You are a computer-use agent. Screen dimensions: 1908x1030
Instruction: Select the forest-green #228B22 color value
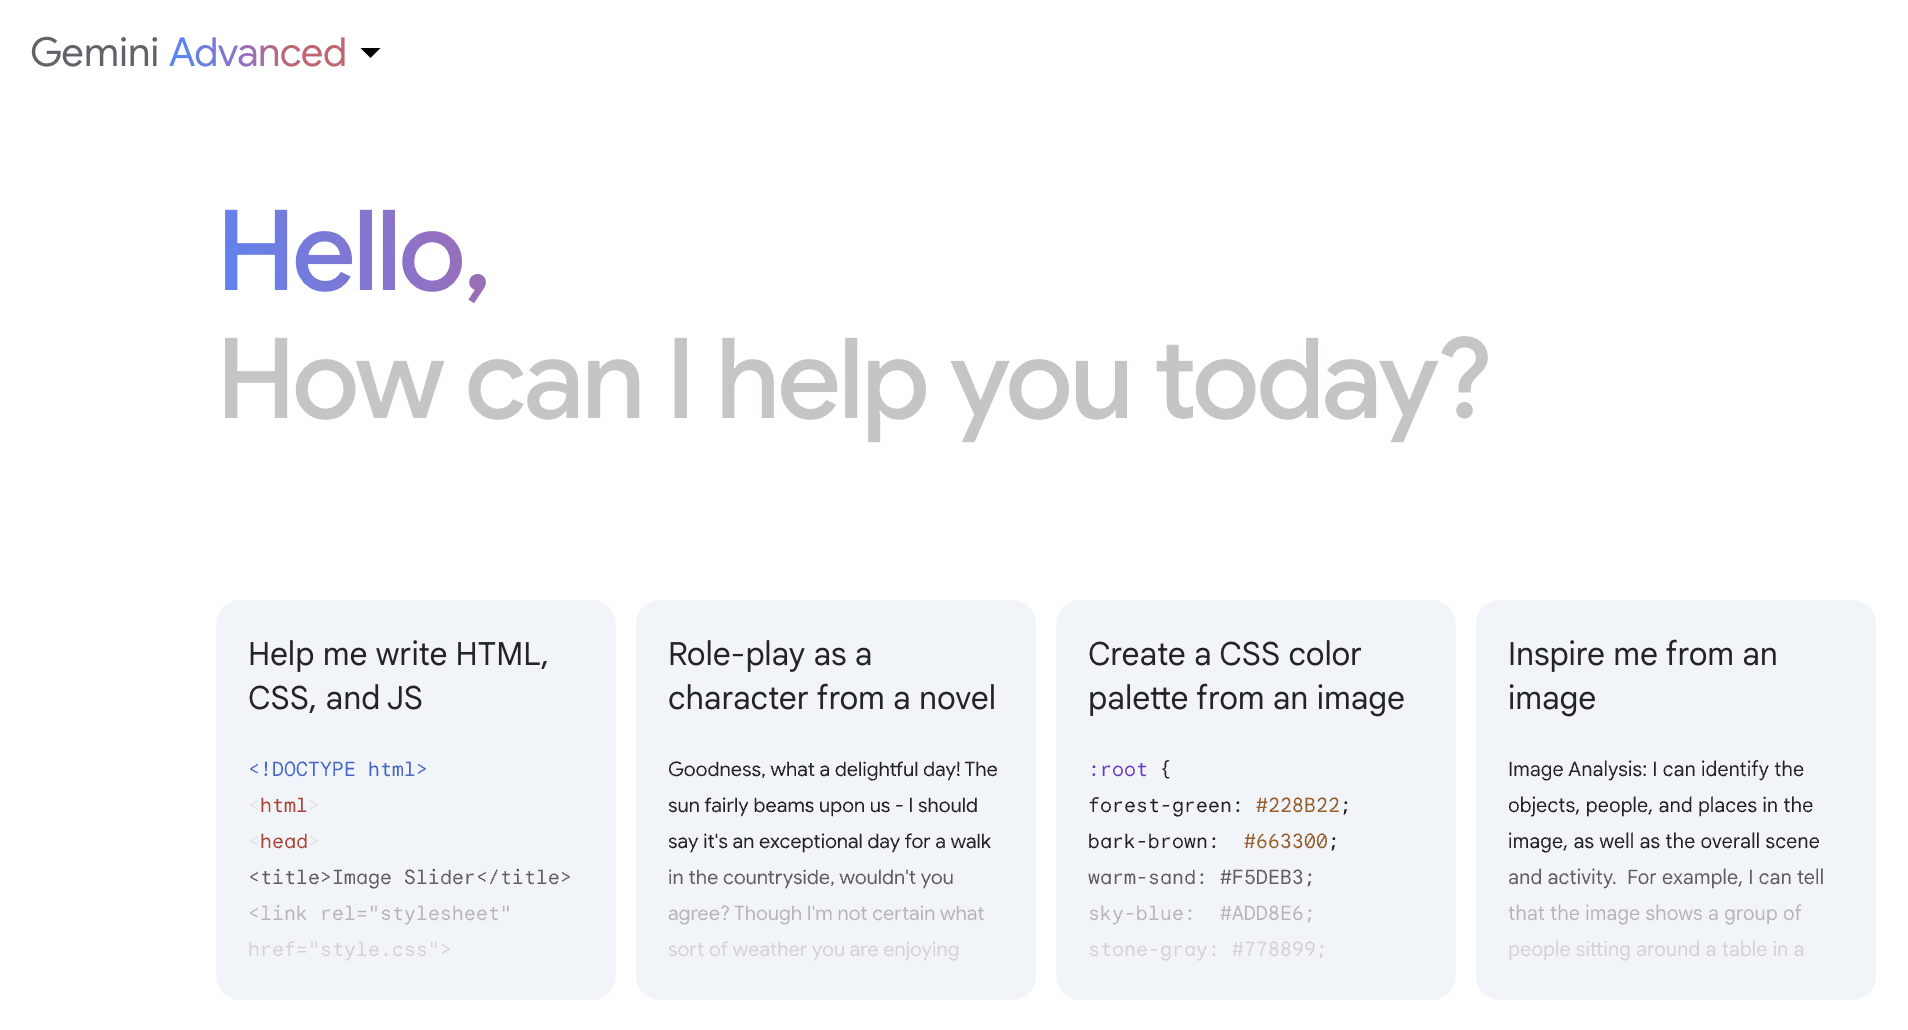coord(1297,805)
